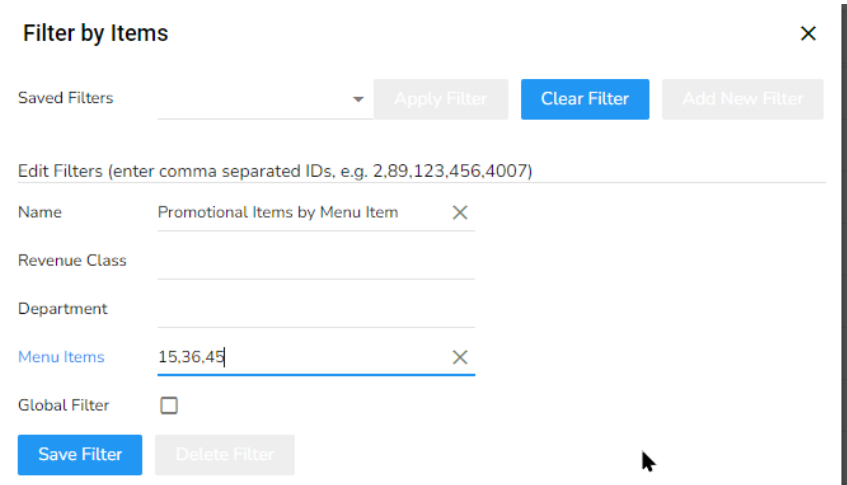Click the Department label
847x485 pixels.
[63, 309]
